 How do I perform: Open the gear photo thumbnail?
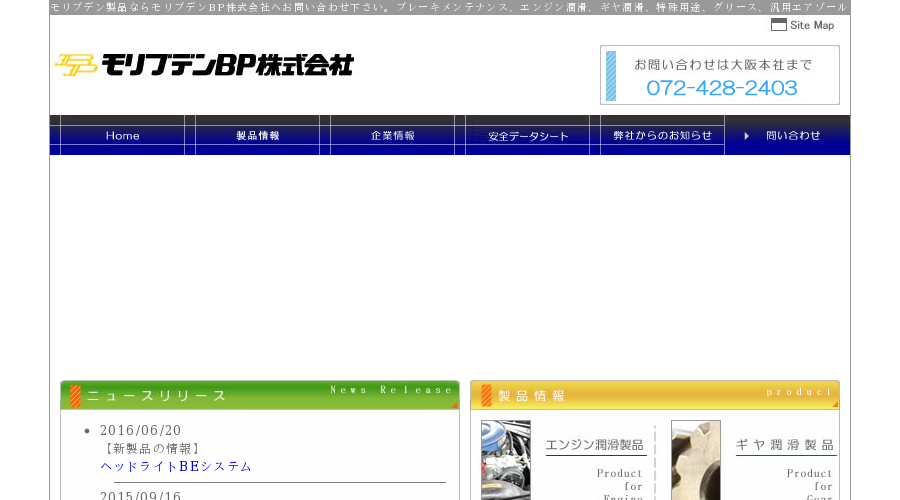[x=696, y=460]
